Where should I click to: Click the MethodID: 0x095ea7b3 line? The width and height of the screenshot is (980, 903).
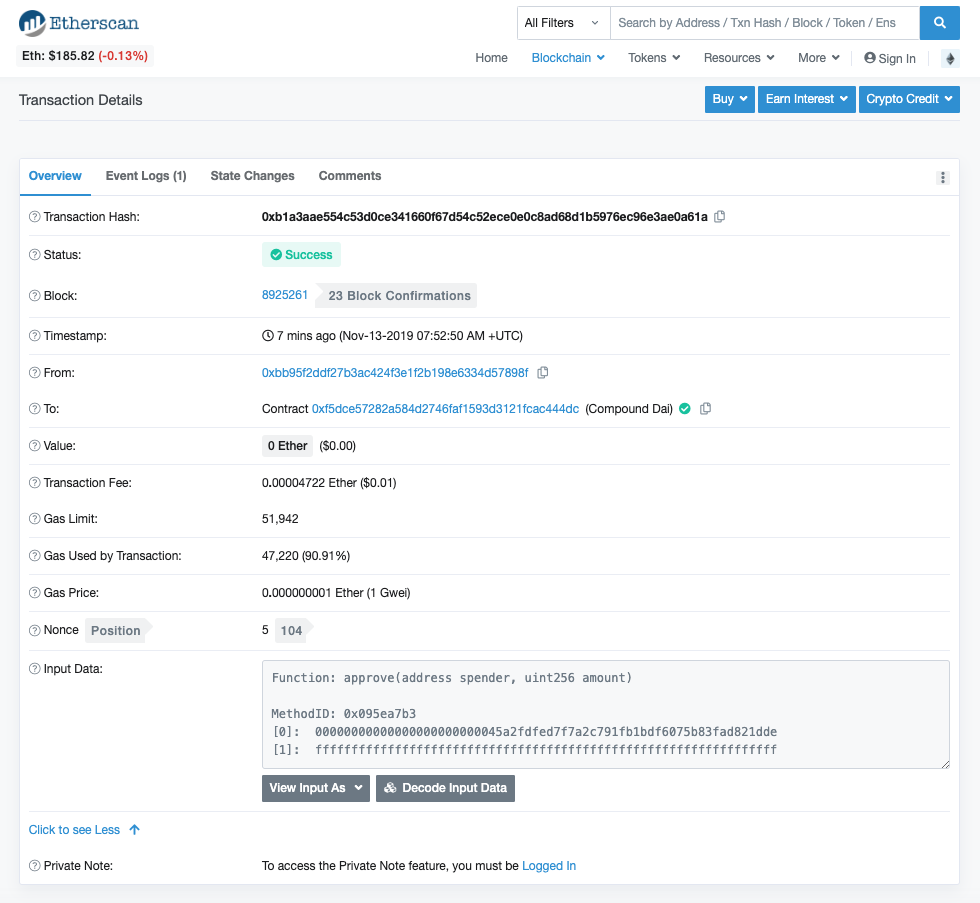[343, 714]
